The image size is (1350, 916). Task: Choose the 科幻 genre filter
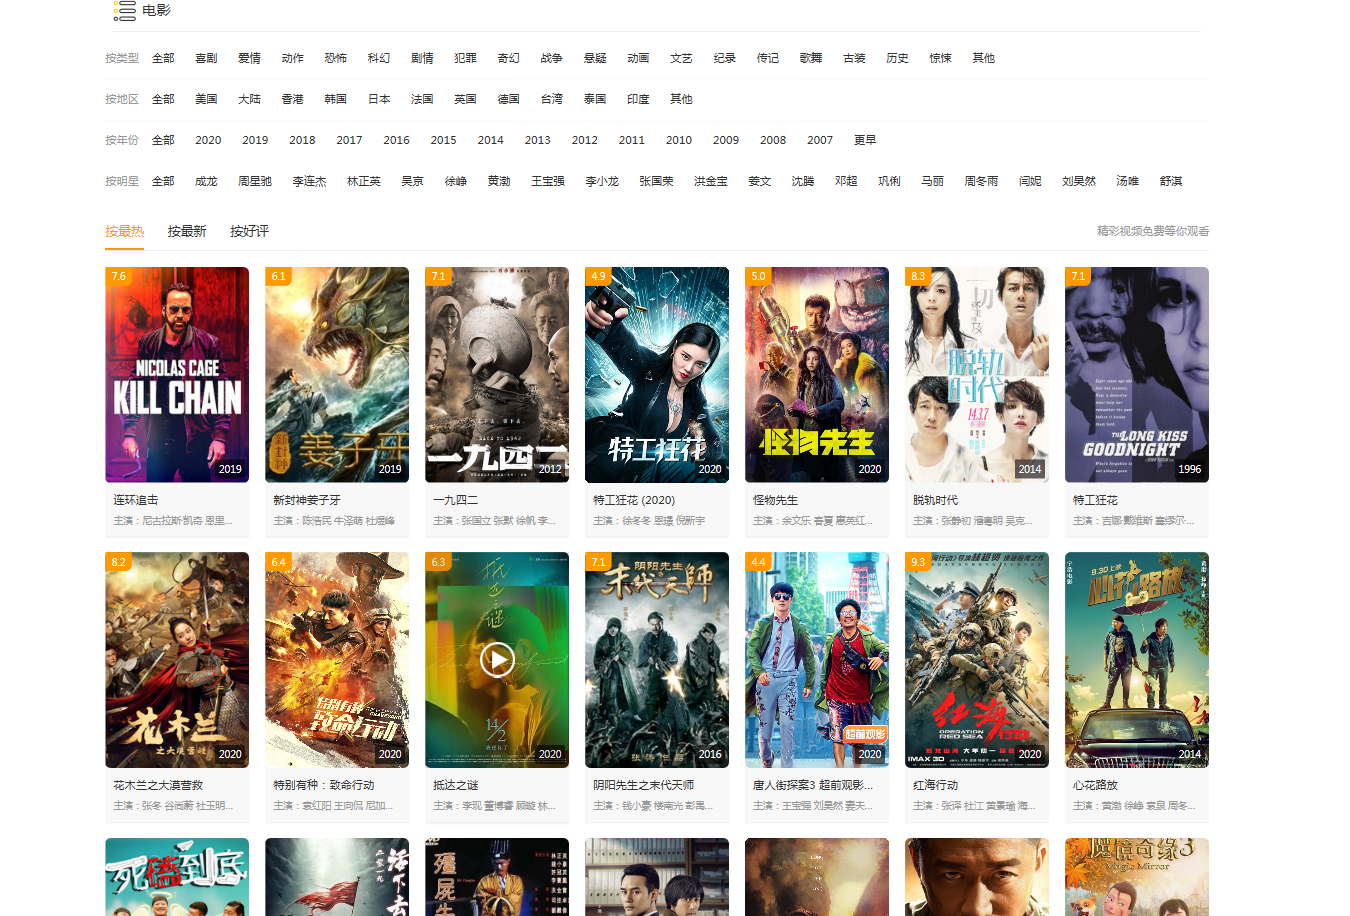(379, 58)
